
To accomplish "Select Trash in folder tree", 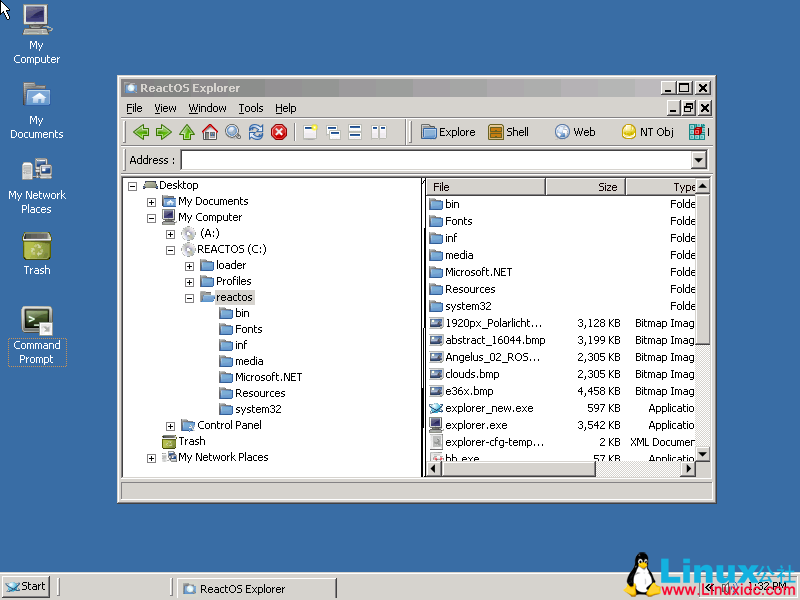I will pos(184,441).
